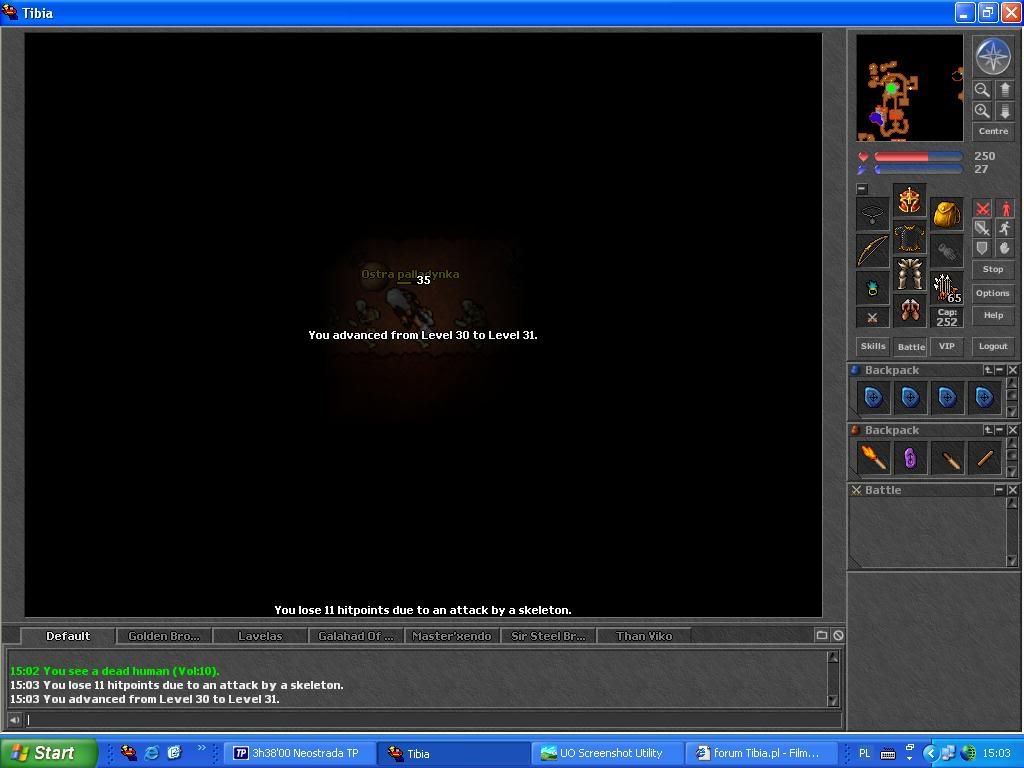Open the Than Viko chat tab
This screenshot has width=1024, height=768.
tap(644, 636)
